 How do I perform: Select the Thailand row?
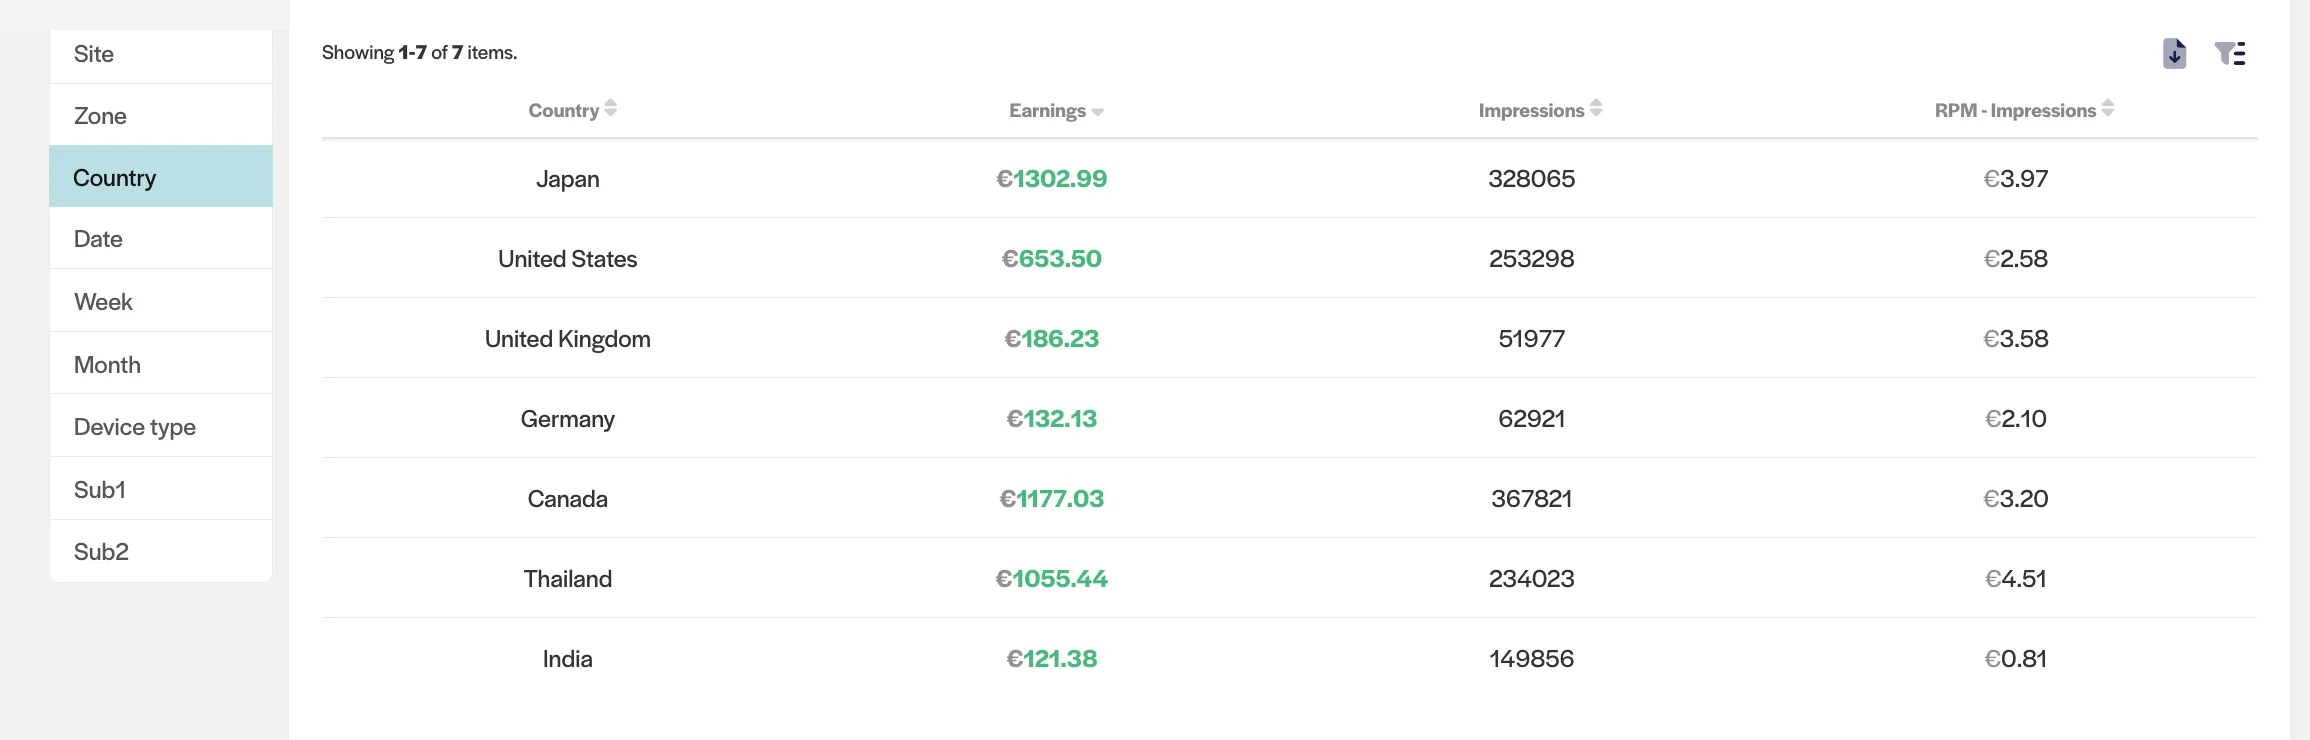[567, 578]
